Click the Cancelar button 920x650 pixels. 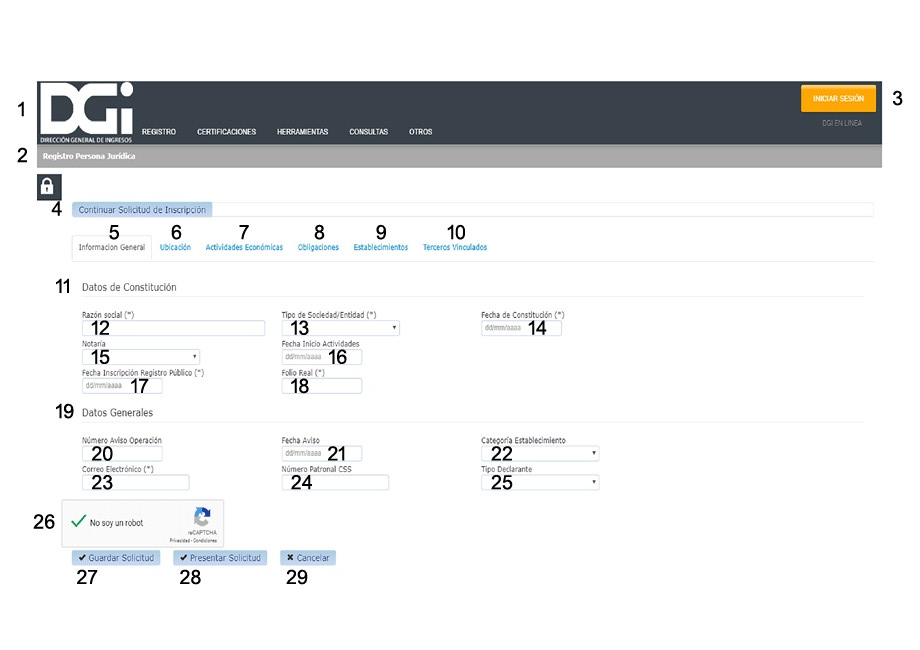pyautogui.click(x=308, y=558)
